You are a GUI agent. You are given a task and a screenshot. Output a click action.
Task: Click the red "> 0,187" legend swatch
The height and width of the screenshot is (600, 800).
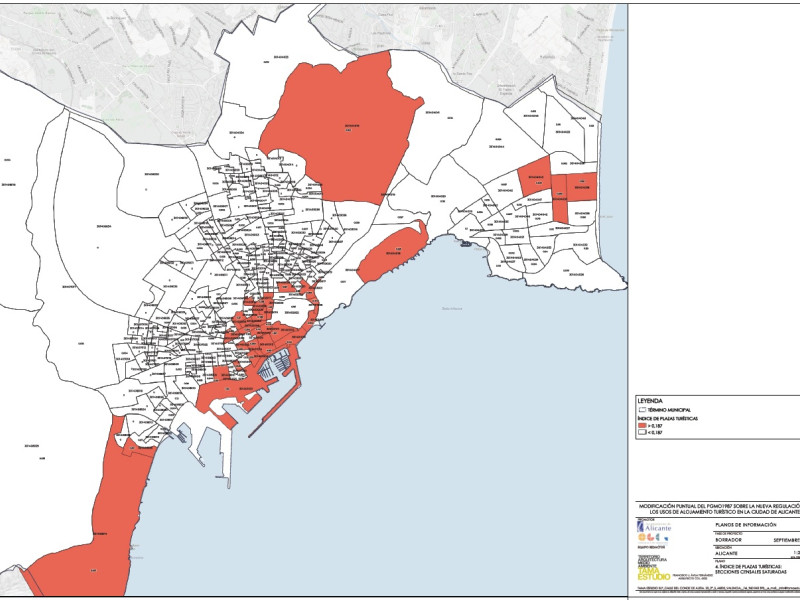pyautogui.click(x=642, y=425)
